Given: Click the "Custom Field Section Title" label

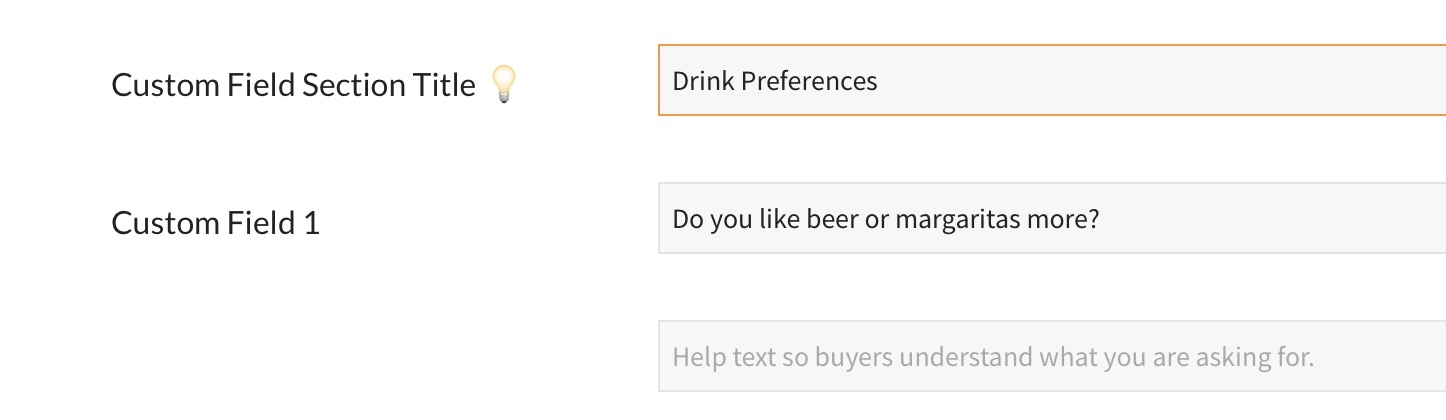Looking at the screenshot, I should [292, 86].
